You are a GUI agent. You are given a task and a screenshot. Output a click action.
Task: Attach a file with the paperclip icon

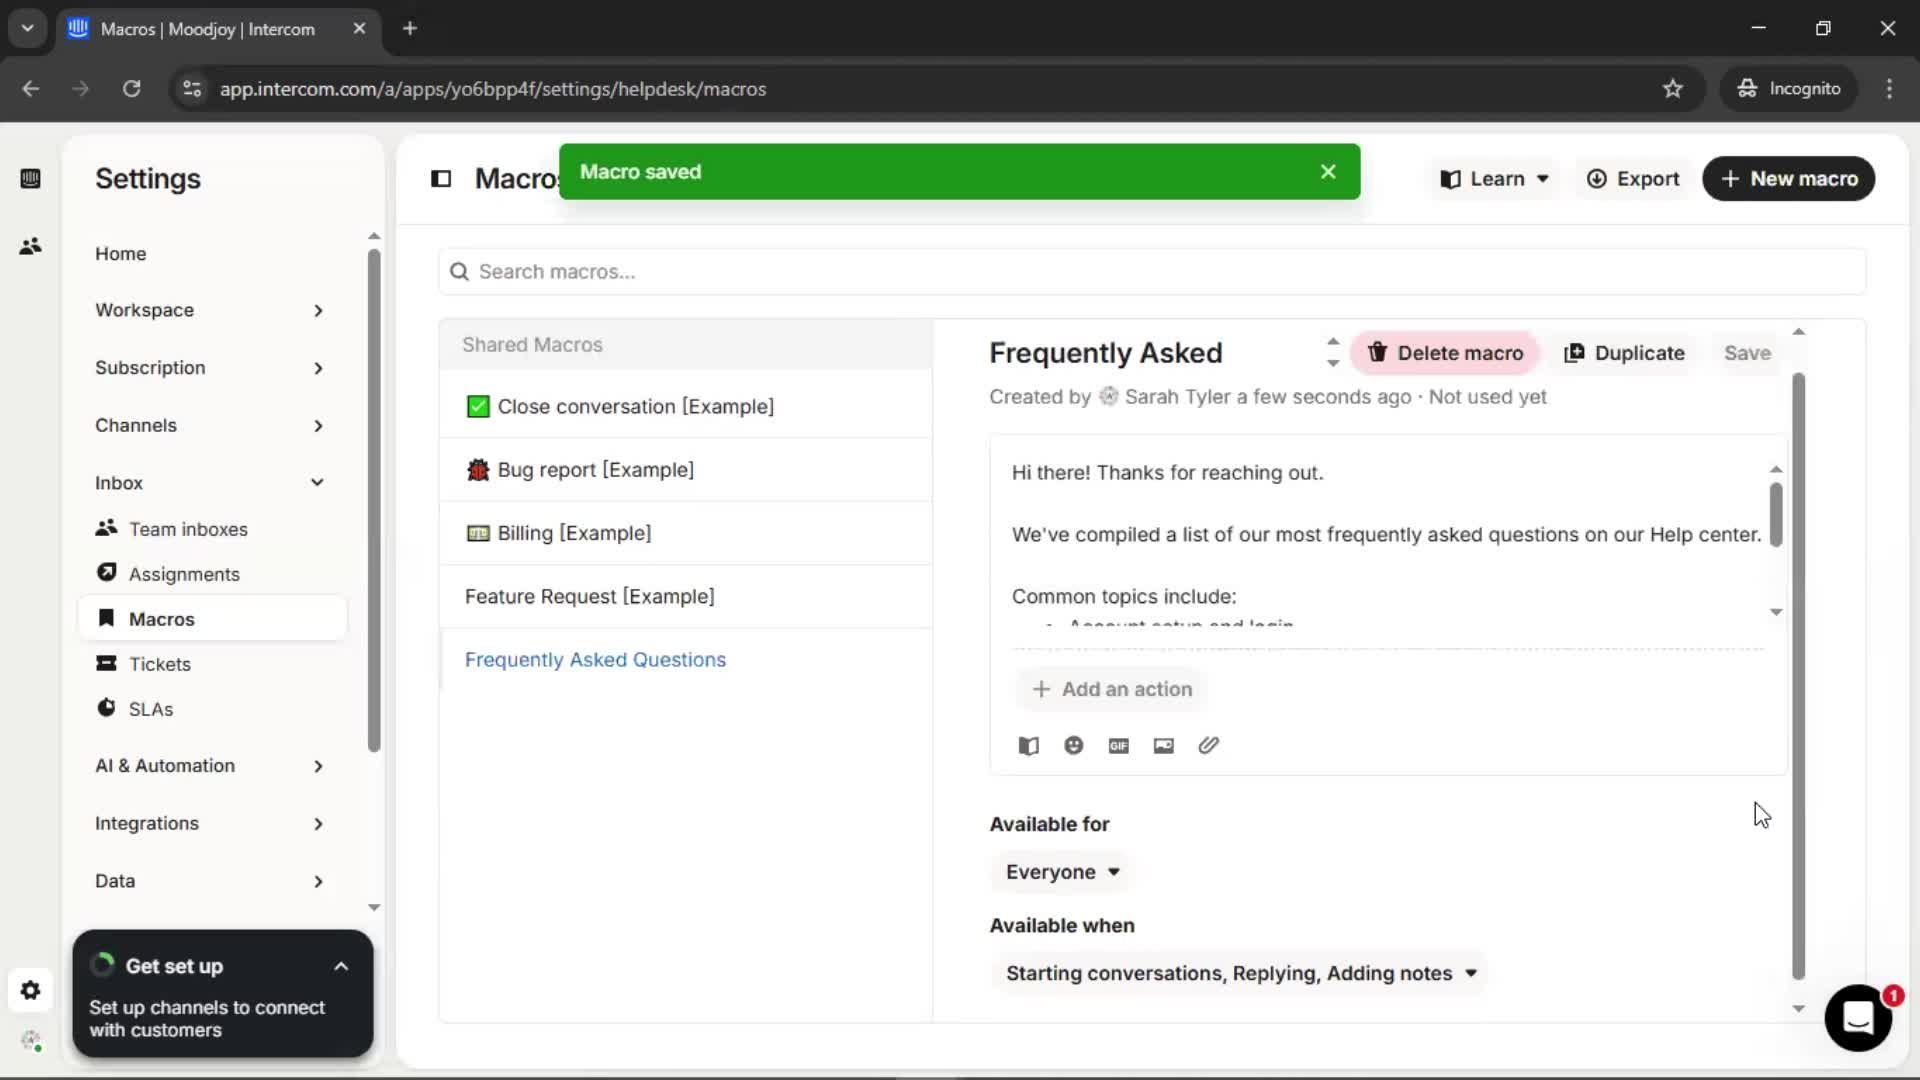(1208, 746)
